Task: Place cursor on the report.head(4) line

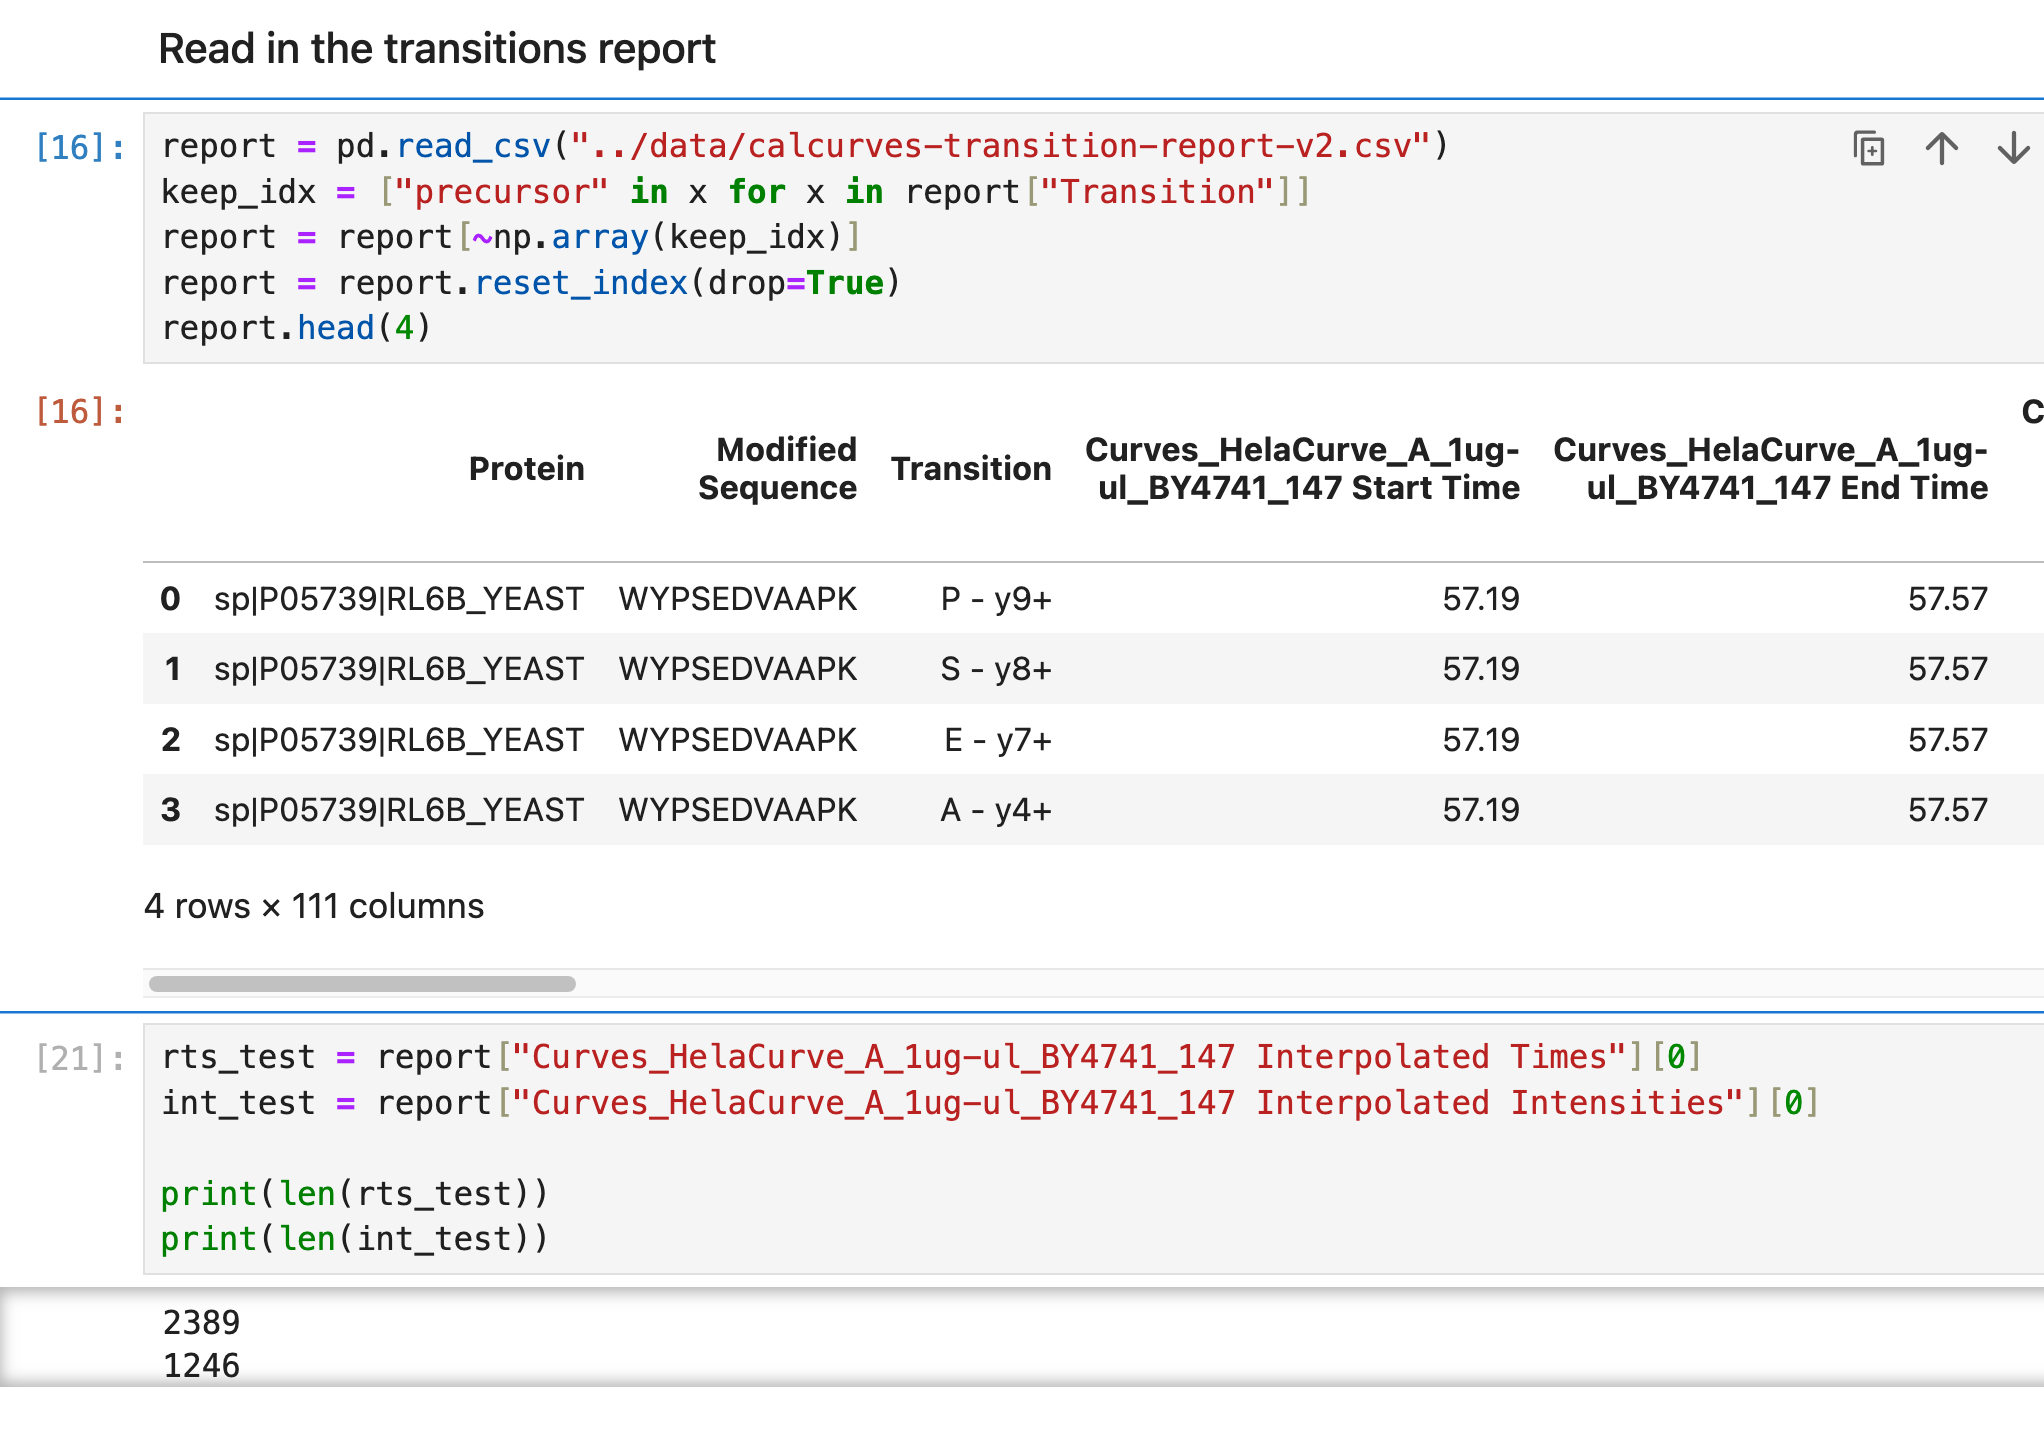Action: click(297, 329)
